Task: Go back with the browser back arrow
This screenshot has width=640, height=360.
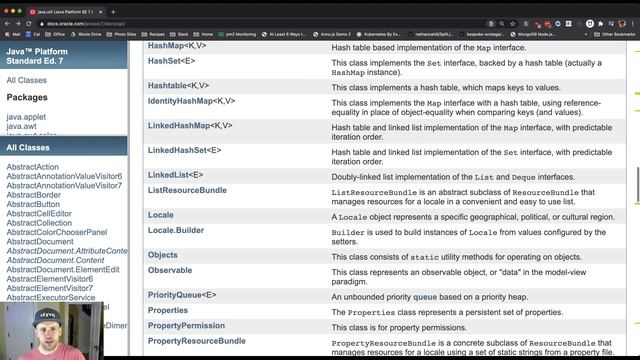Action: tap(7, 24)
